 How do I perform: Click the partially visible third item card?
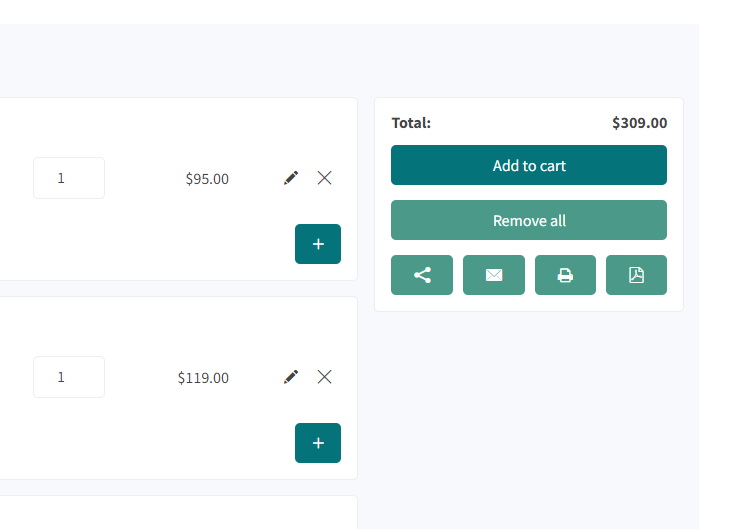click(x=178, y=512)
